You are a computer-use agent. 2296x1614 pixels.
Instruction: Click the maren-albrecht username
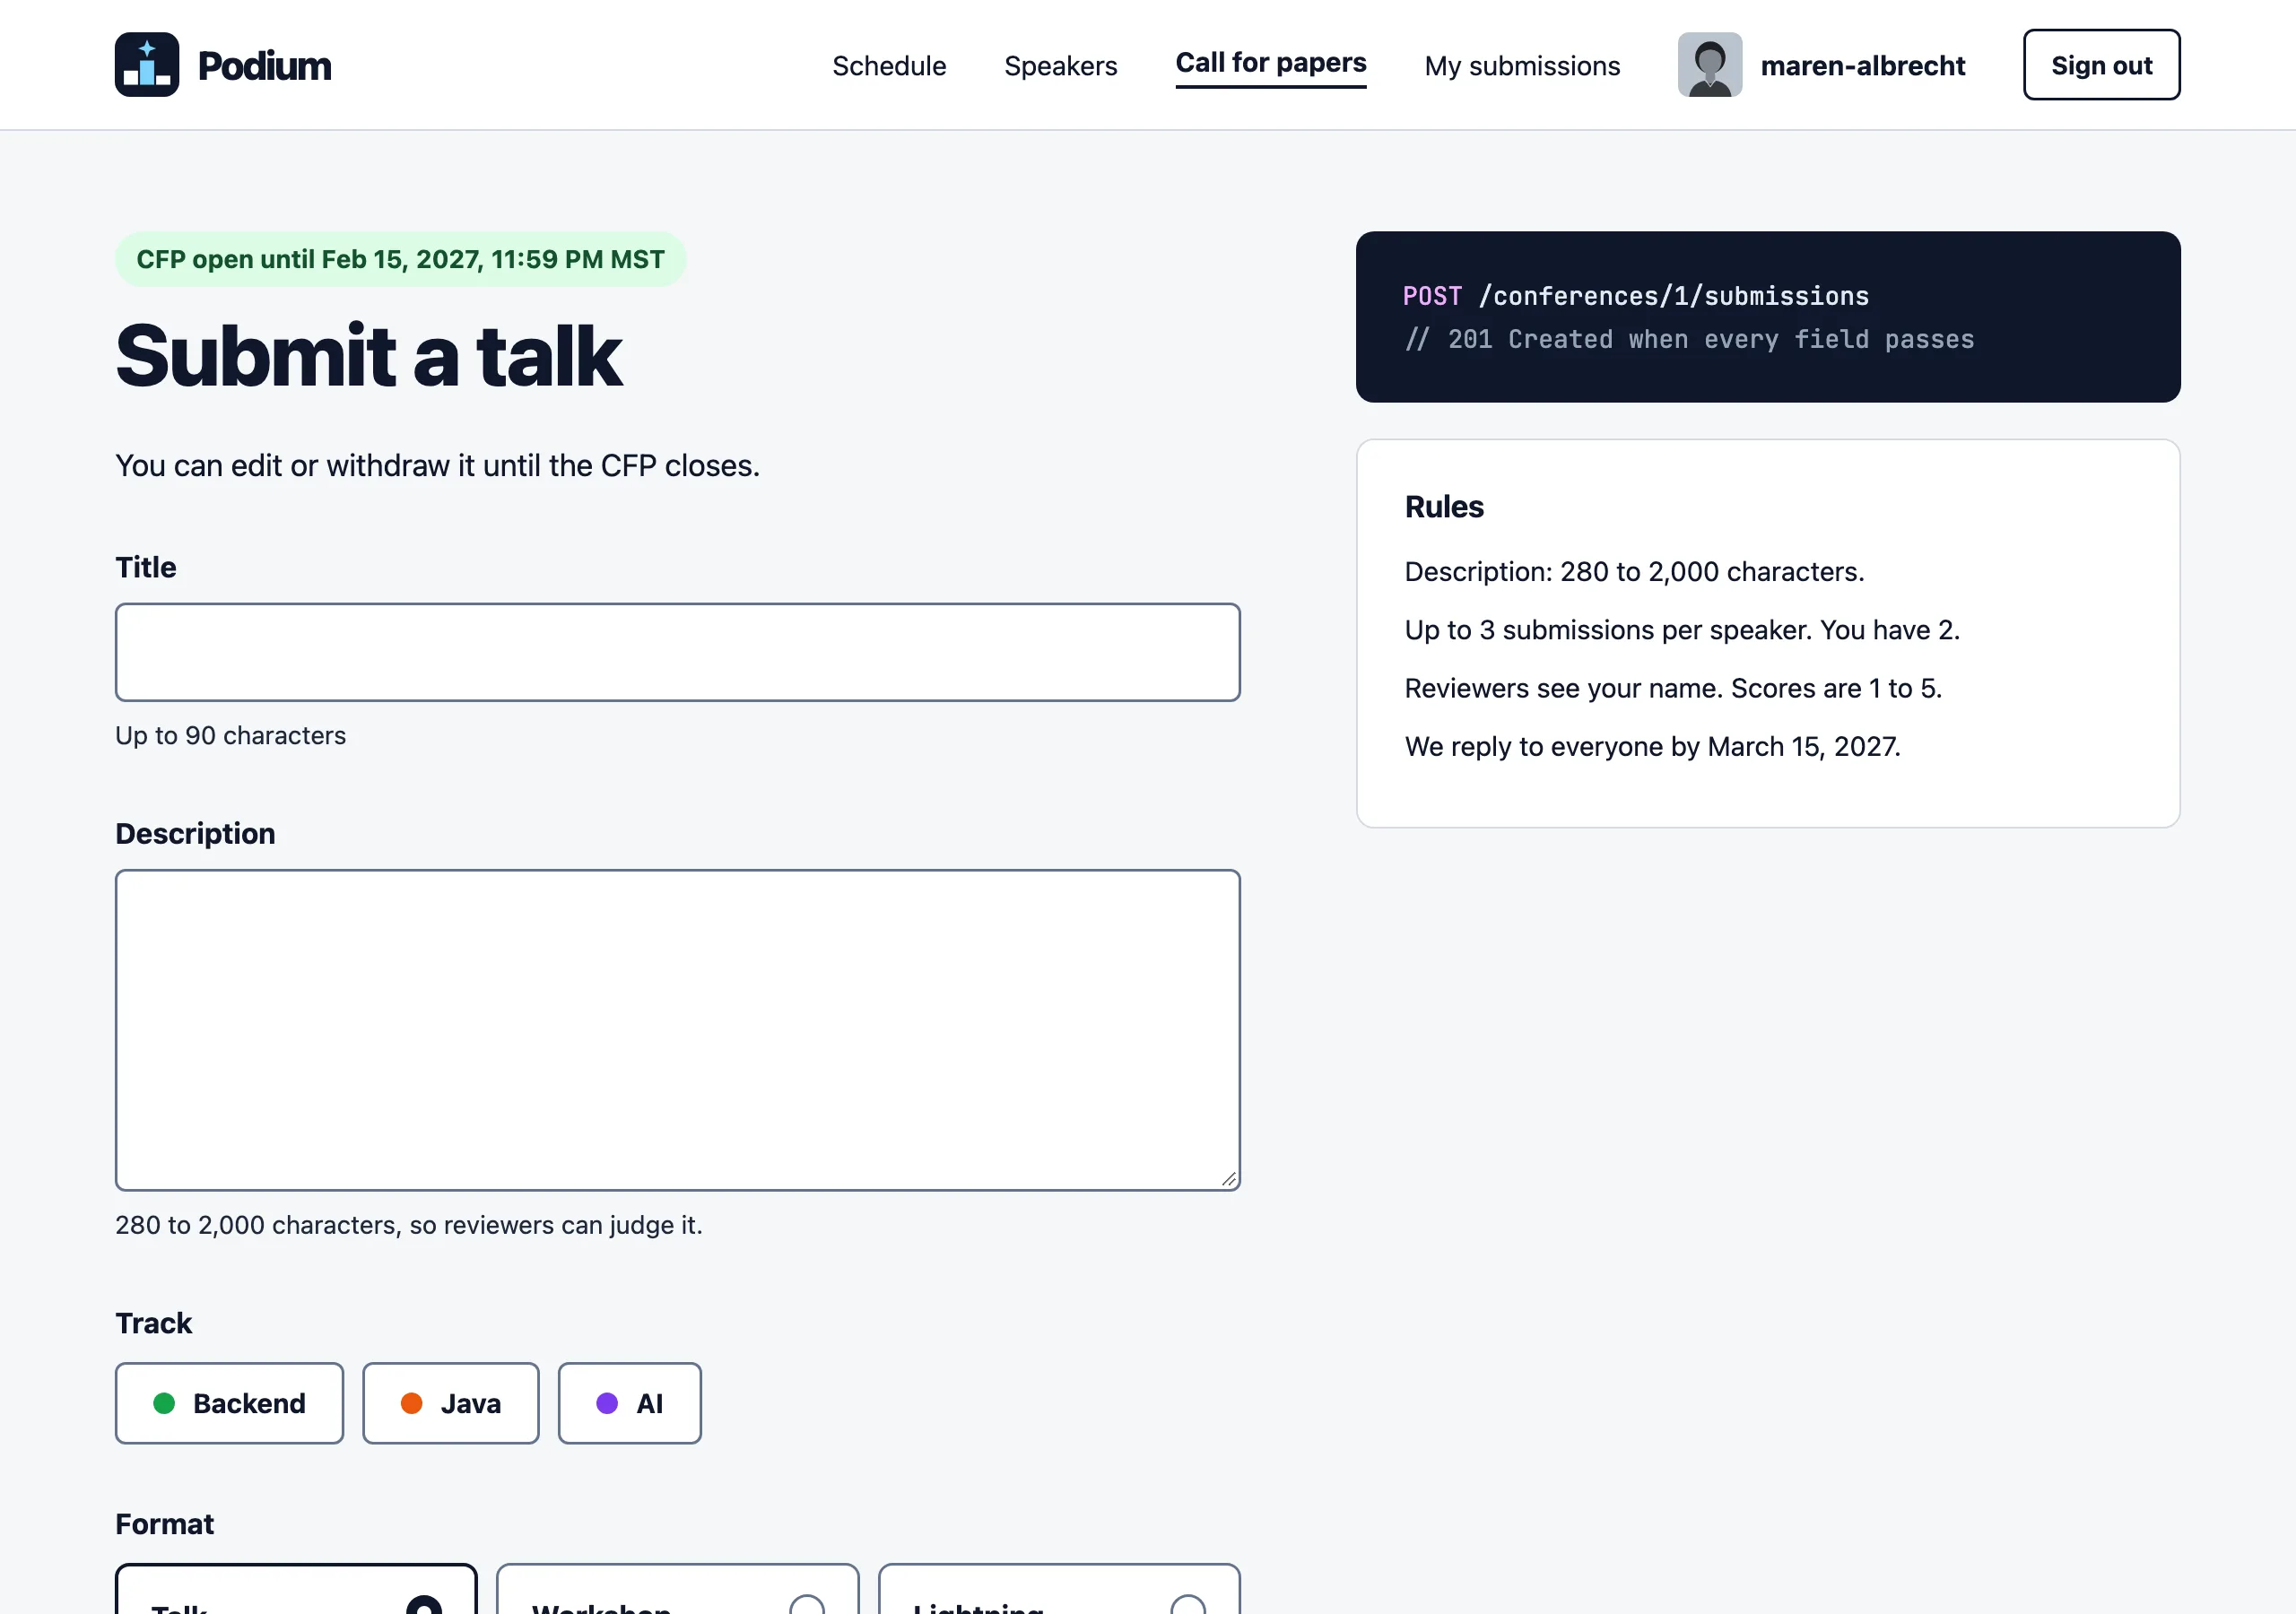pos(1863,66)
